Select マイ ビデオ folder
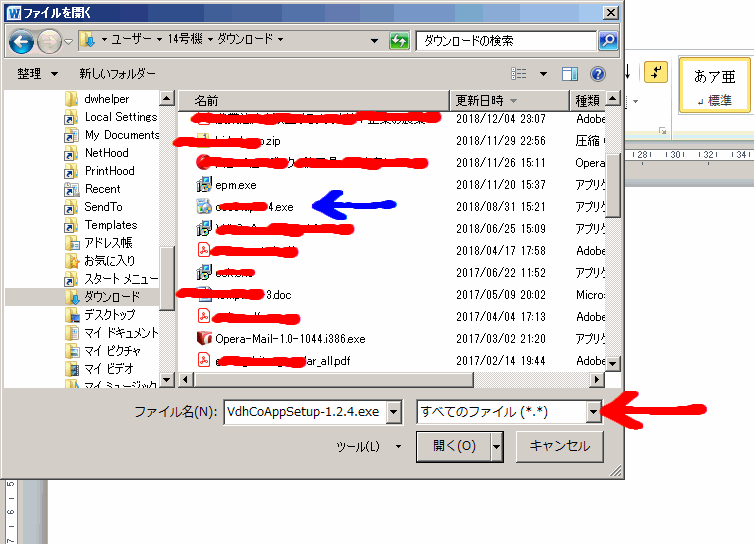 (109, 369)
